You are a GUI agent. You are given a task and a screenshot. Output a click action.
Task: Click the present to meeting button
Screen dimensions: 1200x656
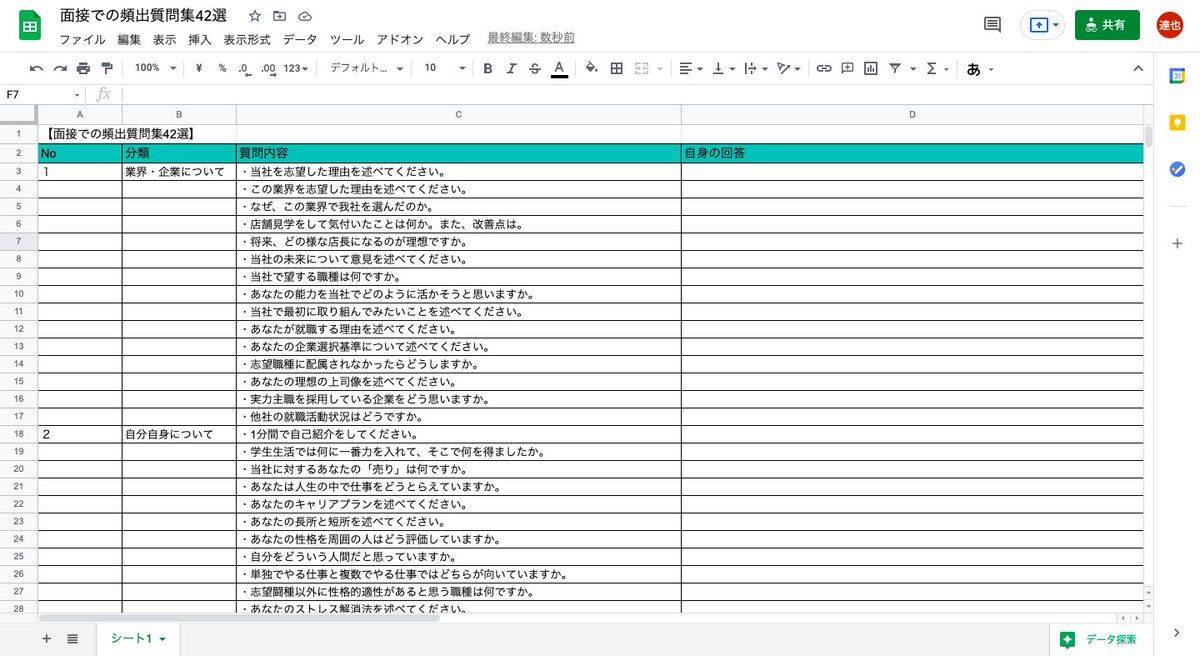pyautogui.click(x=1042, y=25)
